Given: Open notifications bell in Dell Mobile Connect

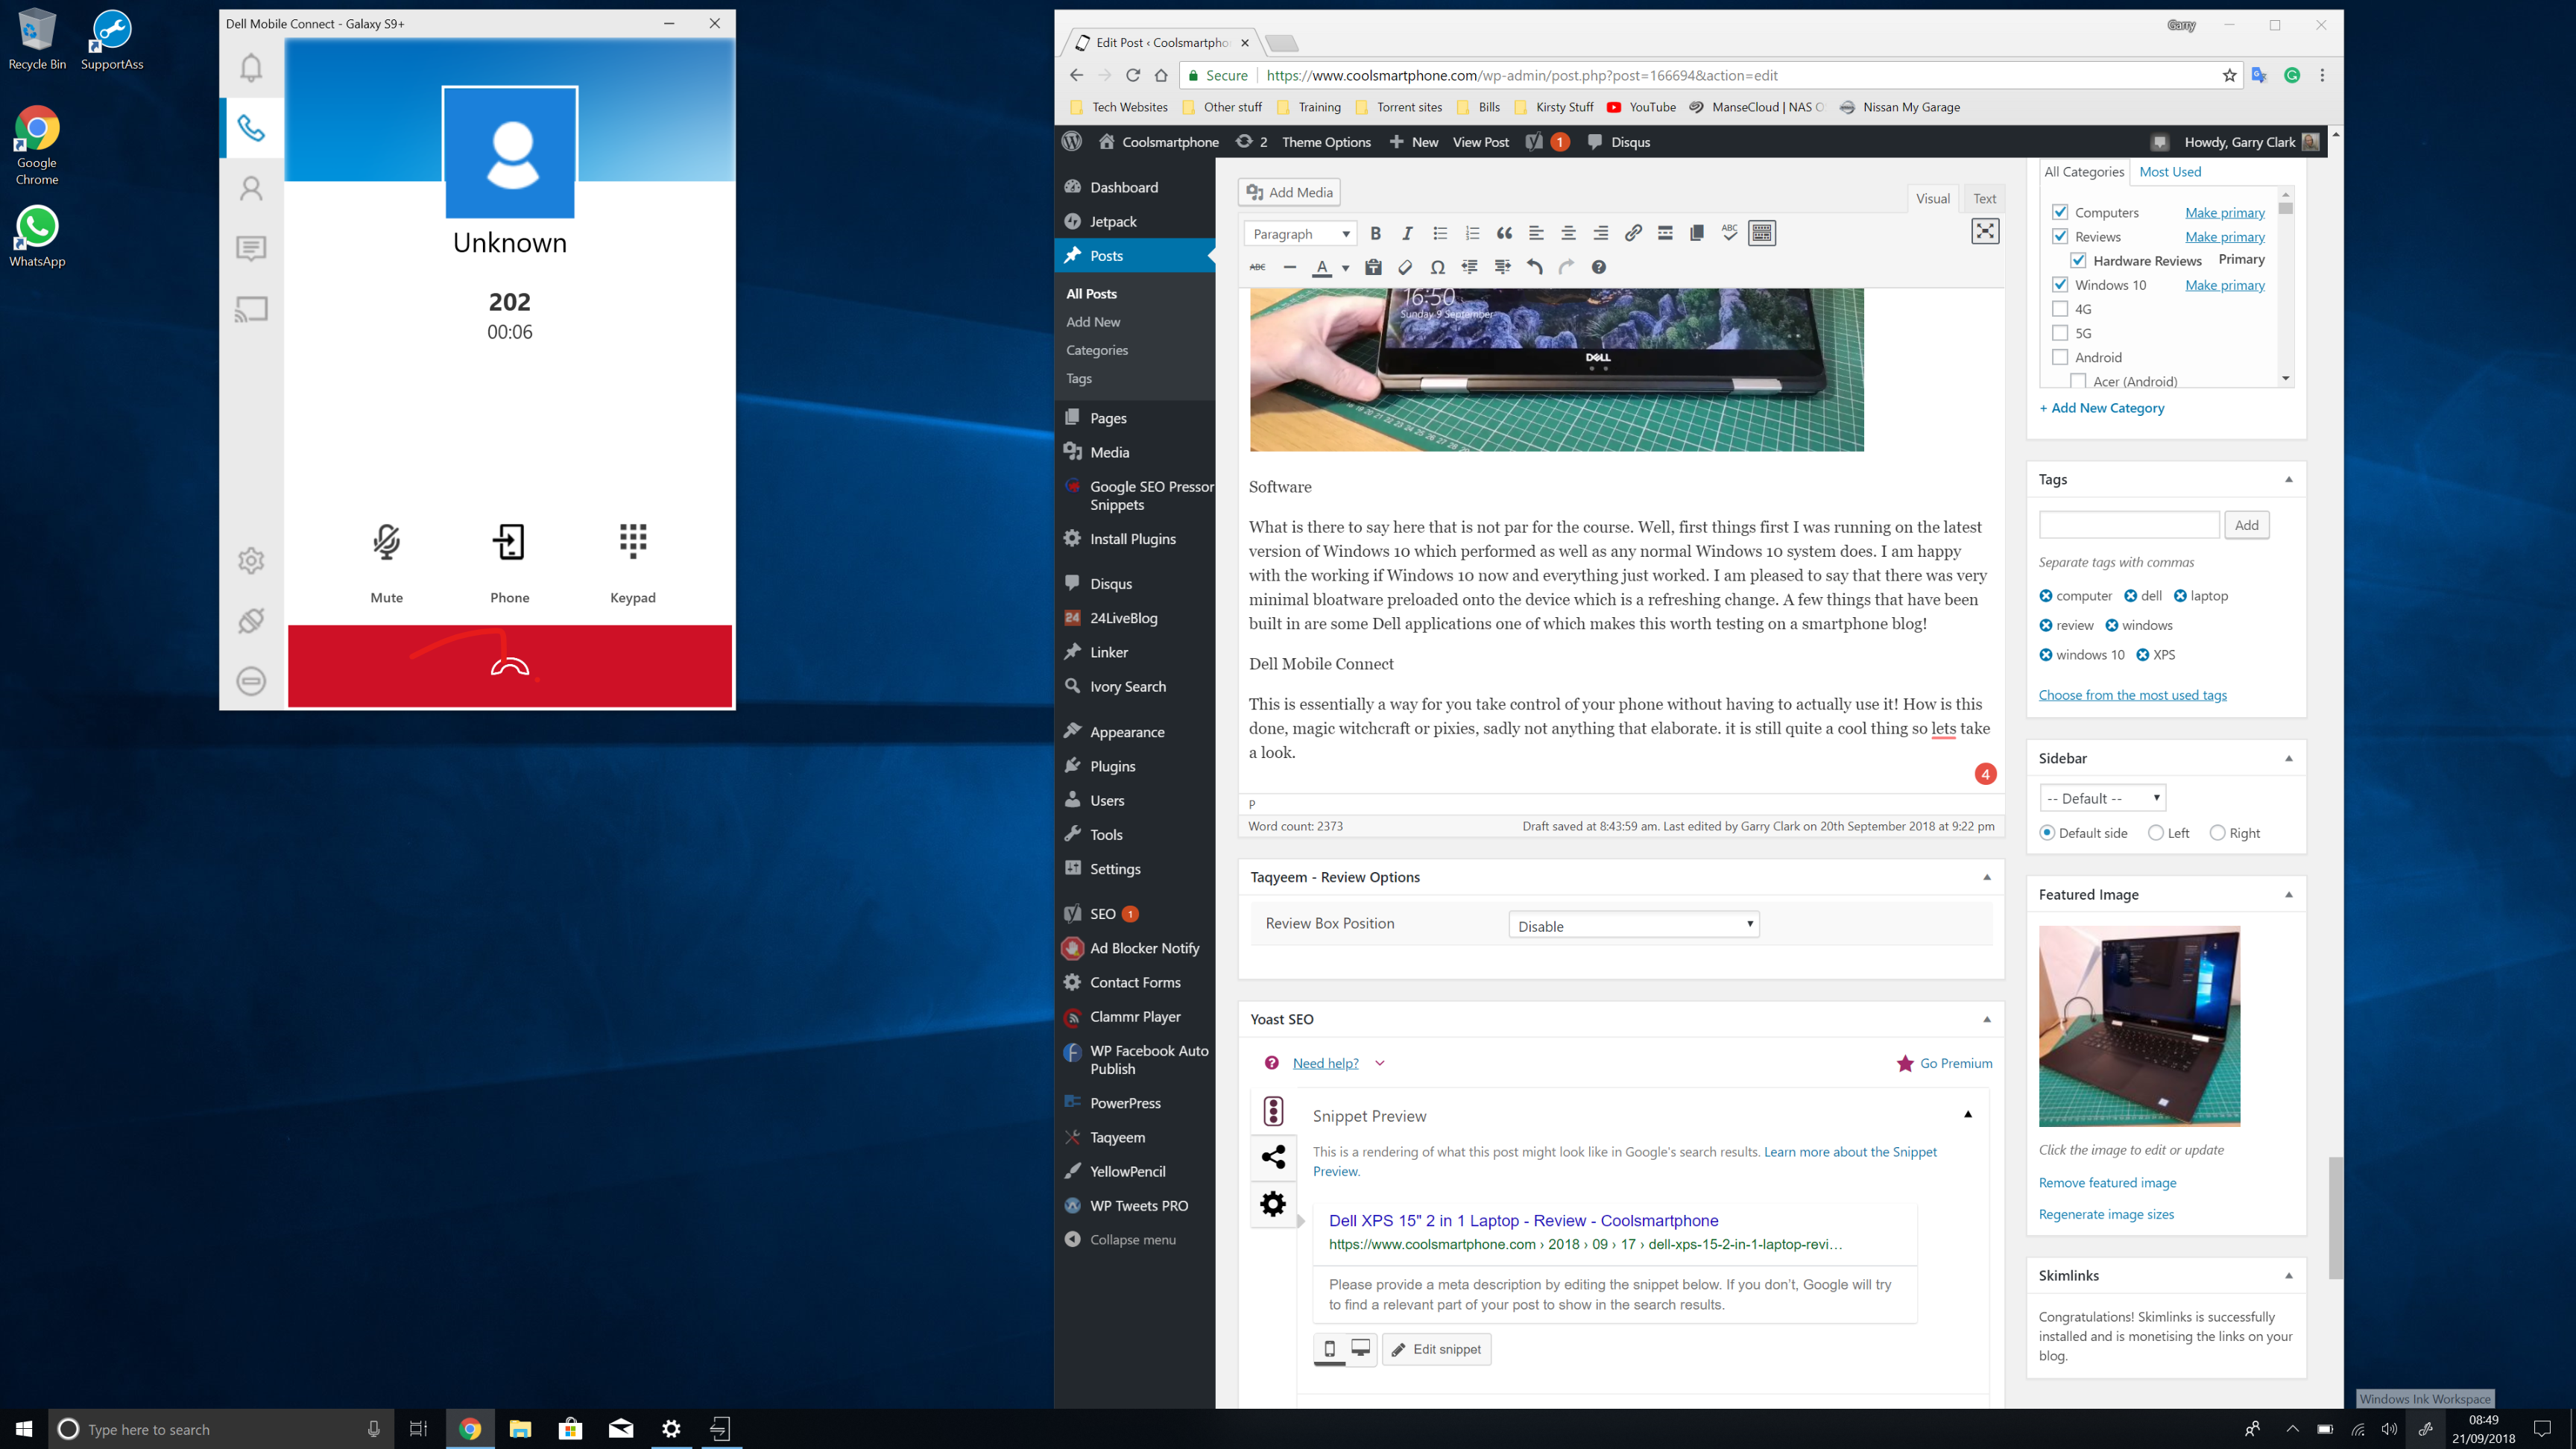Looking at the screenshot, I should [x=251, y=68].
